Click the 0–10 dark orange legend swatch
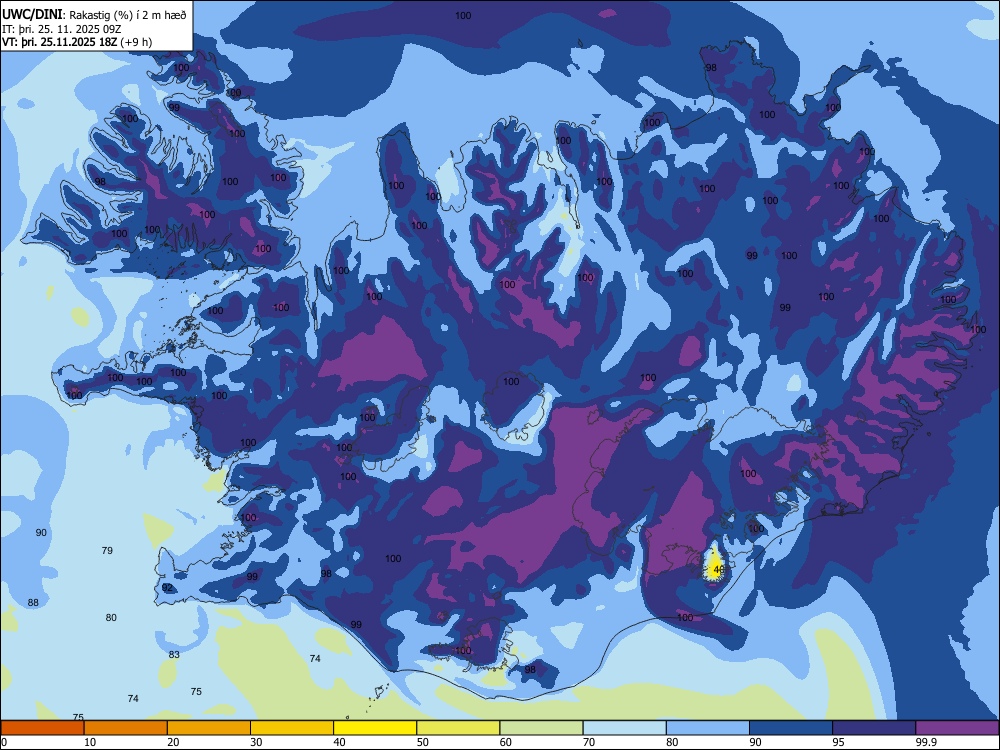 tap(43, 728)
